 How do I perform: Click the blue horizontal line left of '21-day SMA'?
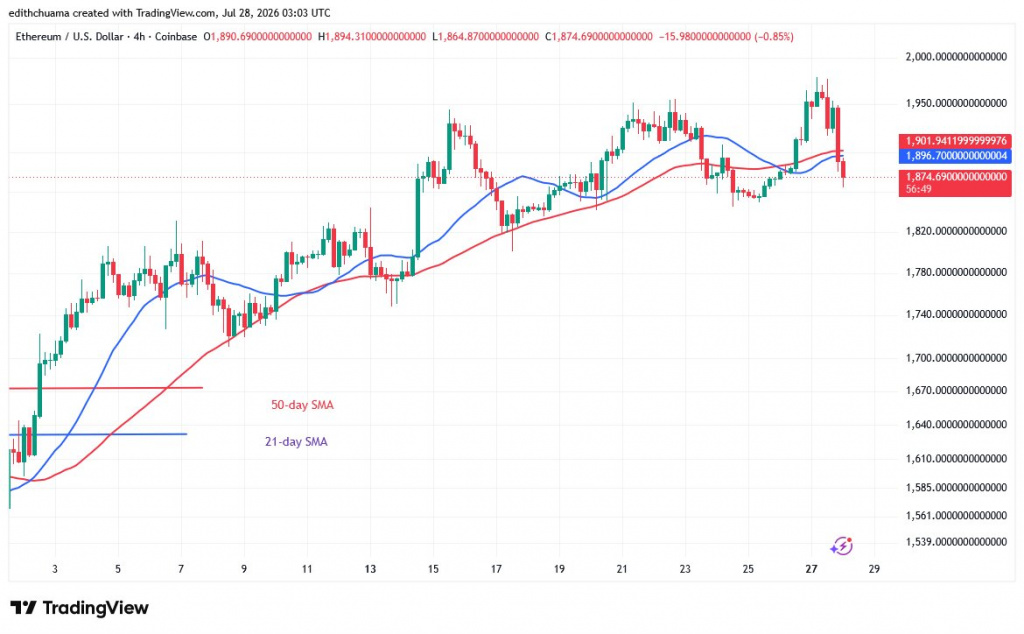point(98,434)
